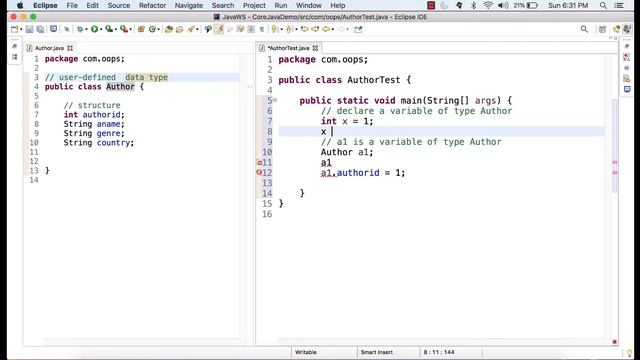Screen dimensions: 640x360
Task: Click the overview ruler error marker for line 12
Action: click(x=615, y=173)
